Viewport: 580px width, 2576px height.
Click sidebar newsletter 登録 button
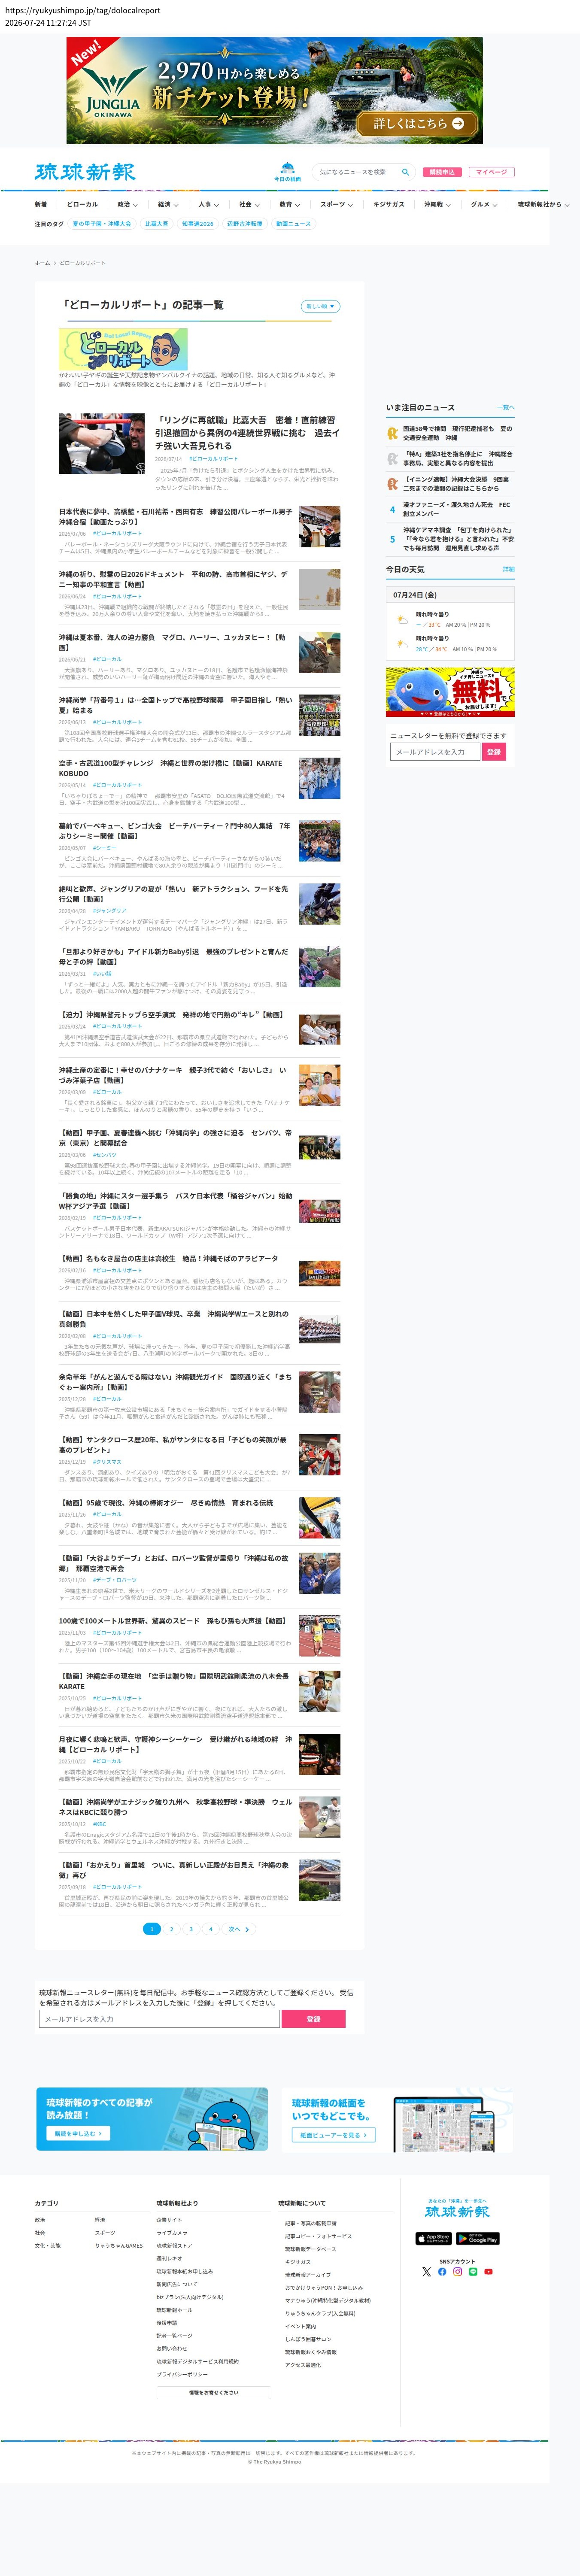(x=494, y=752)
